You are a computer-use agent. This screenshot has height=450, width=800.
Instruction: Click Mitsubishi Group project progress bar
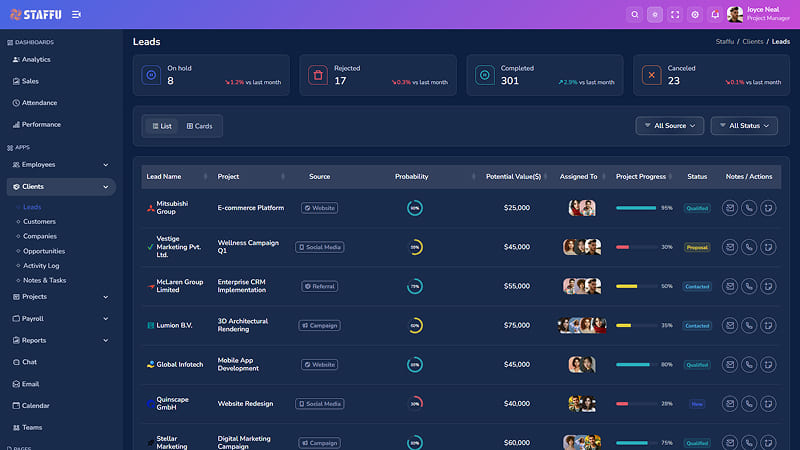tap(636, 208)
